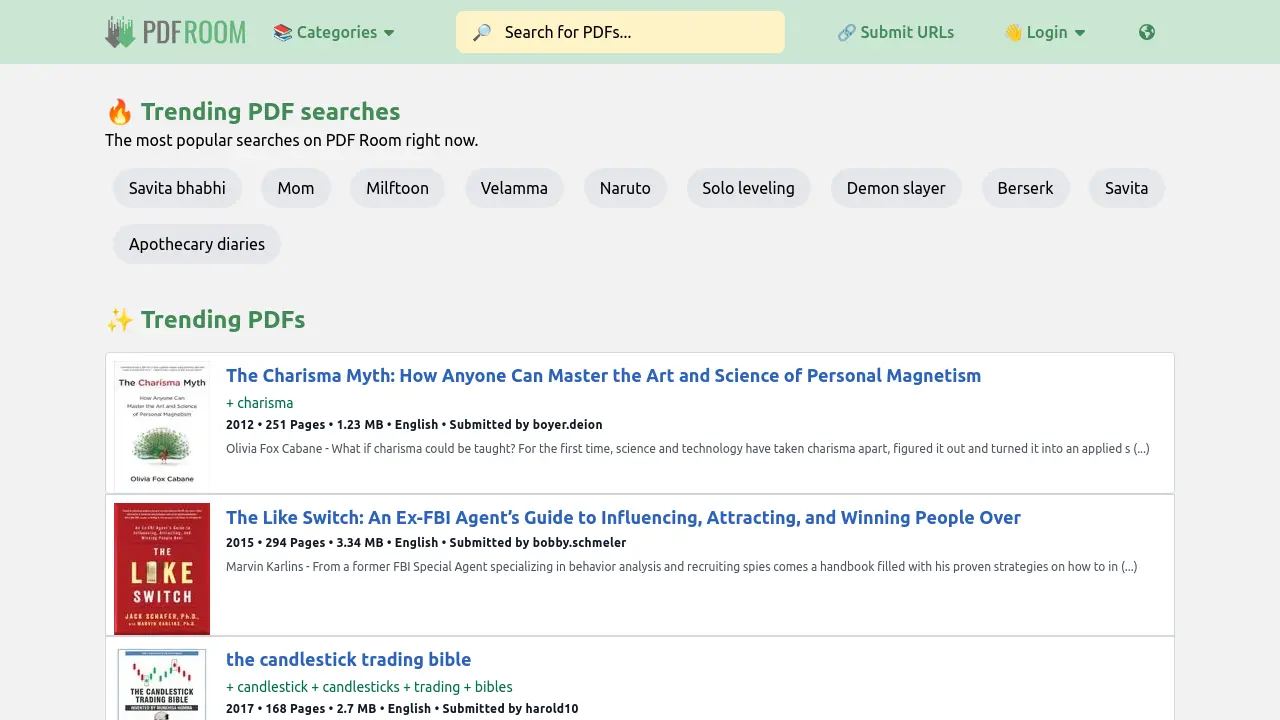Select the Naruto trending search
The height and width of the screenshot is (720, 1280).
pos(625,188)
